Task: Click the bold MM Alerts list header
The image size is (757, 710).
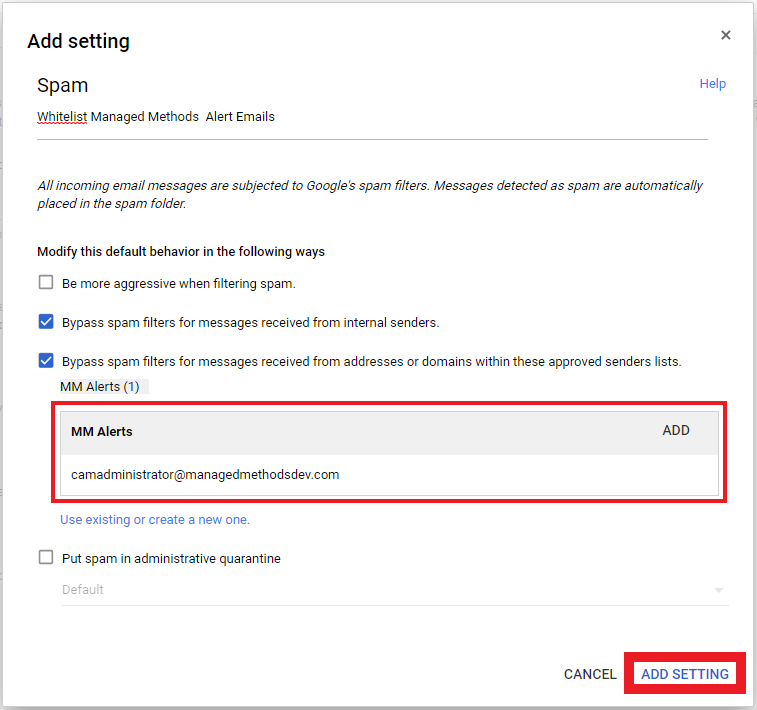Action: (x=102, y=432)
